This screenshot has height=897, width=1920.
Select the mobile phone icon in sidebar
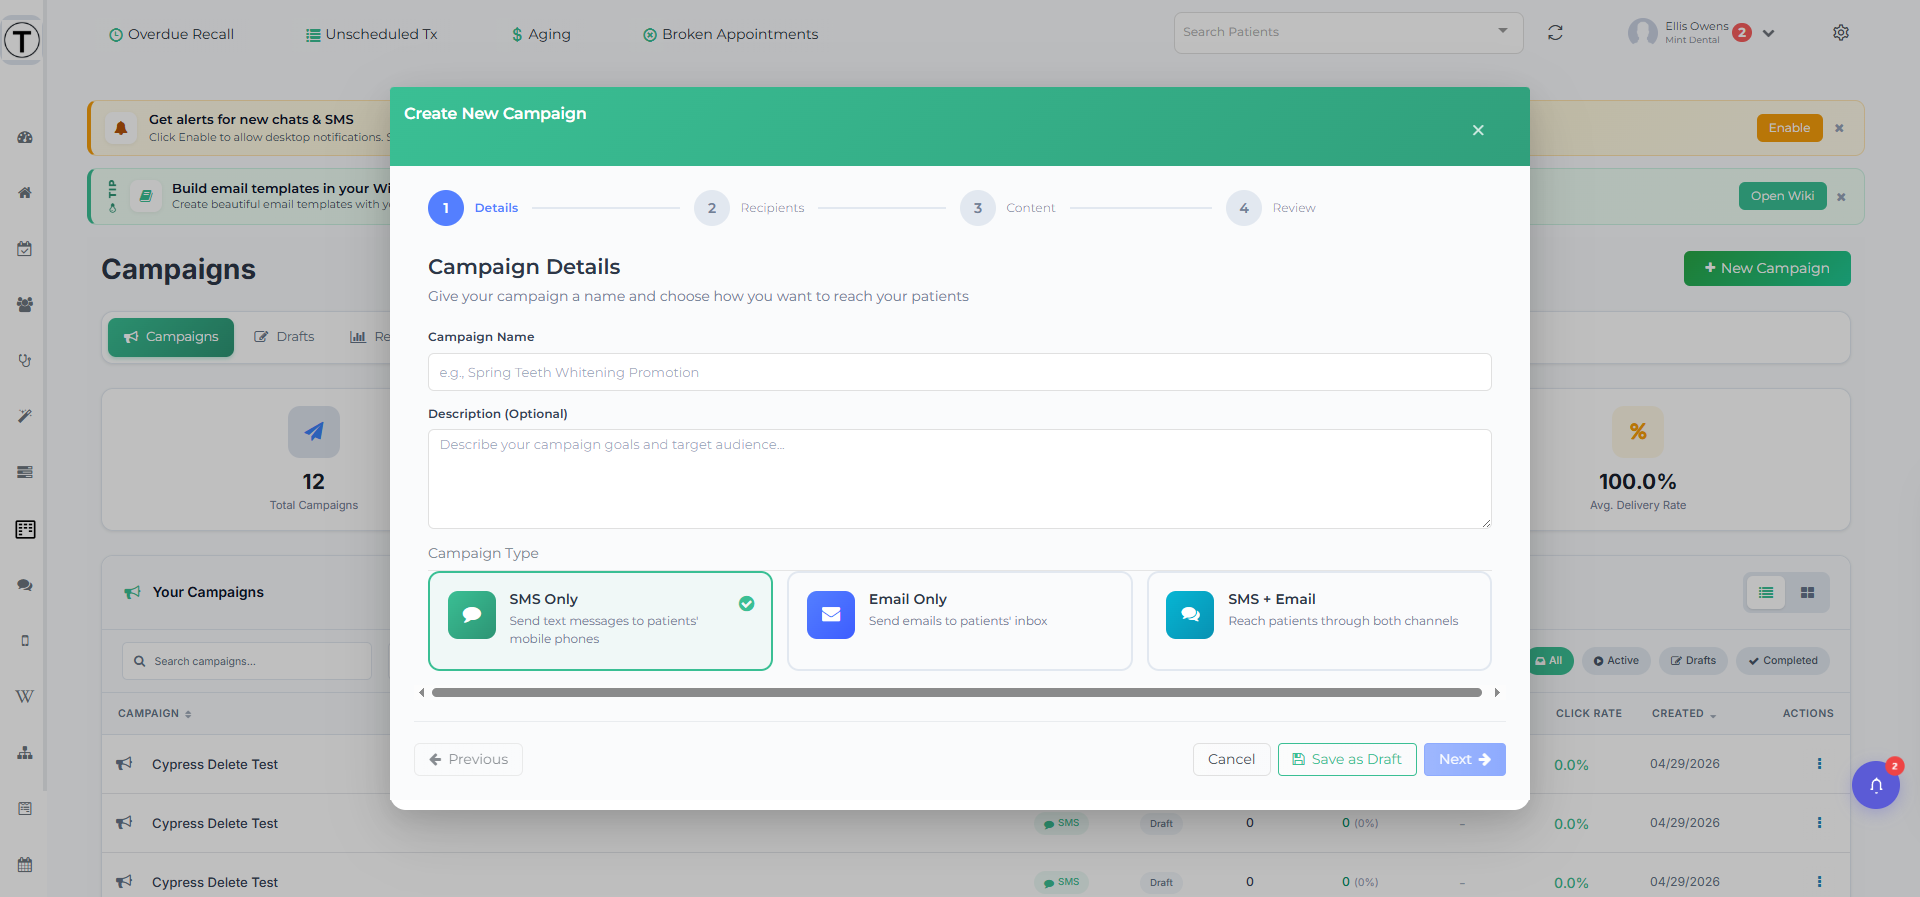[x=25, y=641]
